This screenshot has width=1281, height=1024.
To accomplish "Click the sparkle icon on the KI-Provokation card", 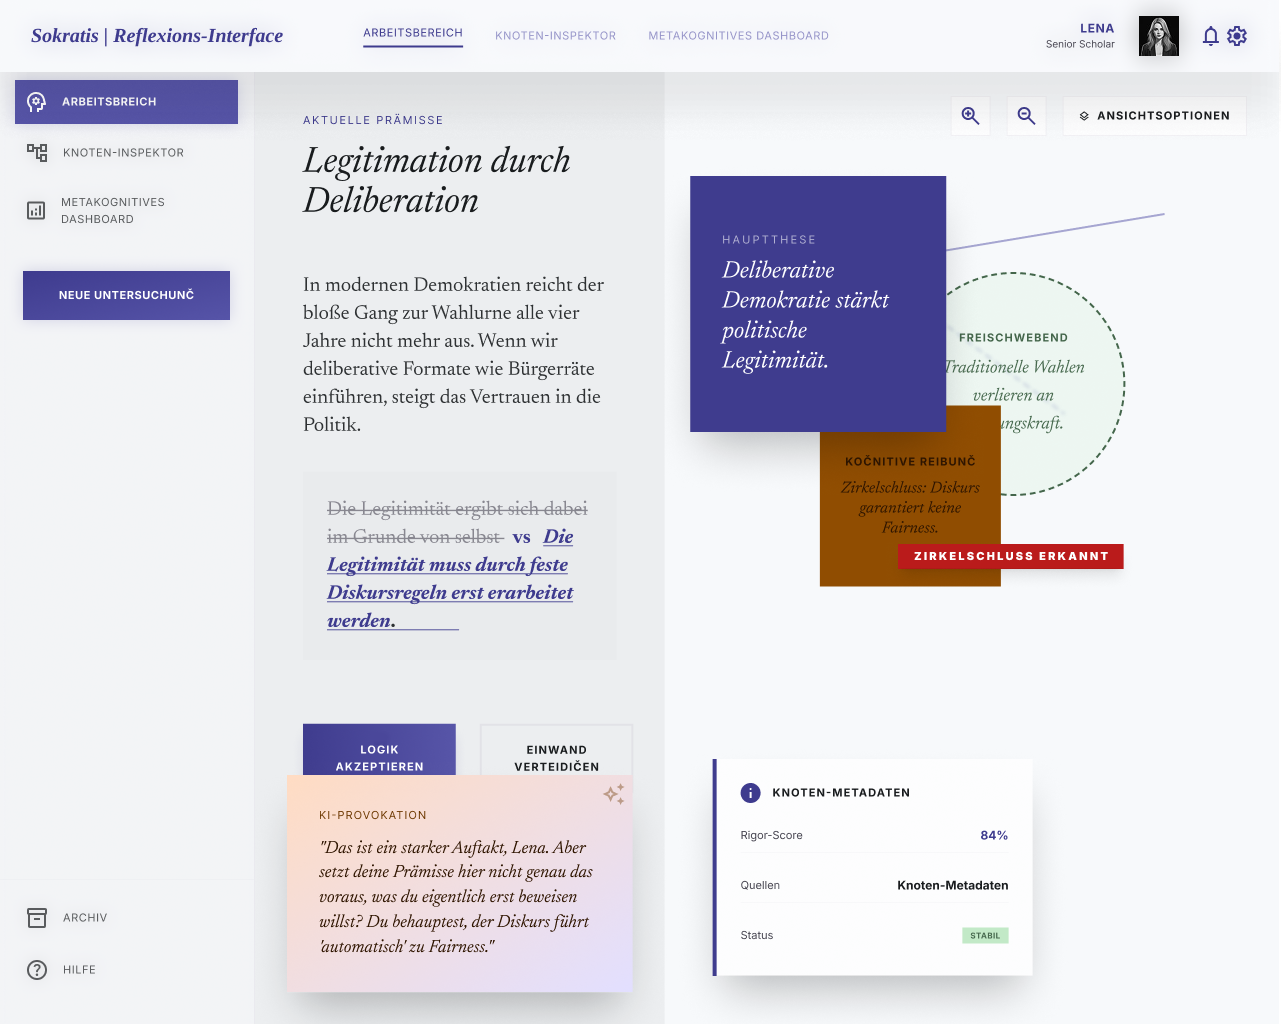I will 613,793.
